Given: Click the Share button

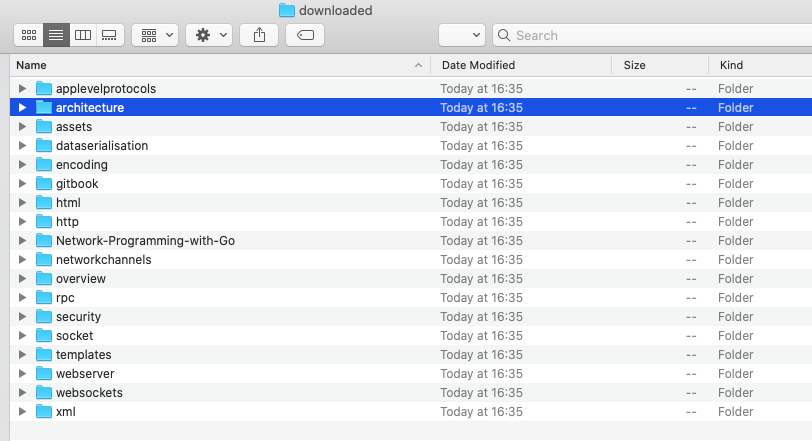Looking at the screenshot, I should click(x=259, y=35).
